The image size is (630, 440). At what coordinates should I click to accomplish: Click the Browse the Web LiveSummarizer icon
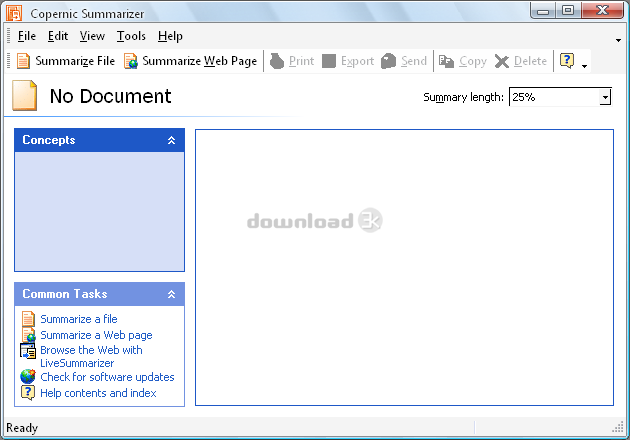(x=28, y=351)
